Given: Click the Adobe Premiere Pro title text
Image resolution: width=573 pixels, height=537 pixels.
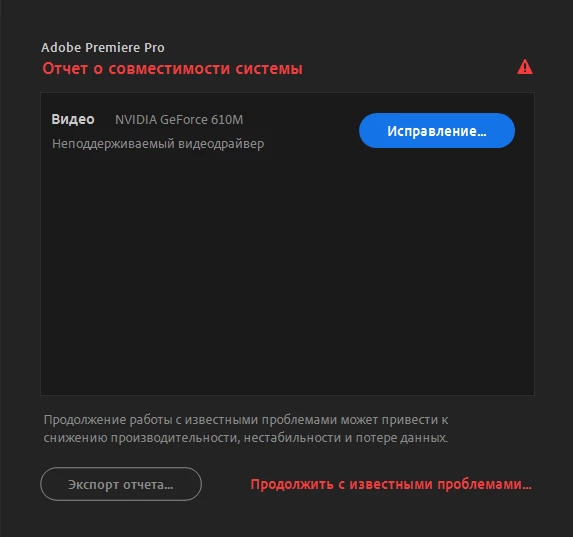Looking at the screenshot, I should (103, 48).
